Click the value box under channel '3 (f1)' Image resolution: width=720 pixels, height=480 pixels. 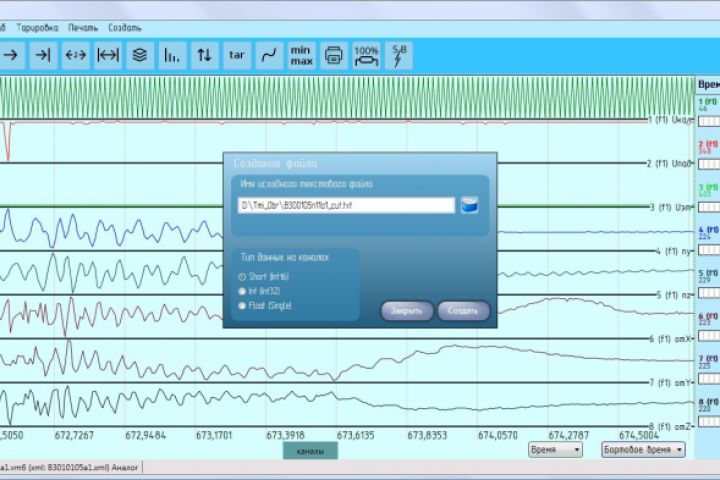click(709, 207)
